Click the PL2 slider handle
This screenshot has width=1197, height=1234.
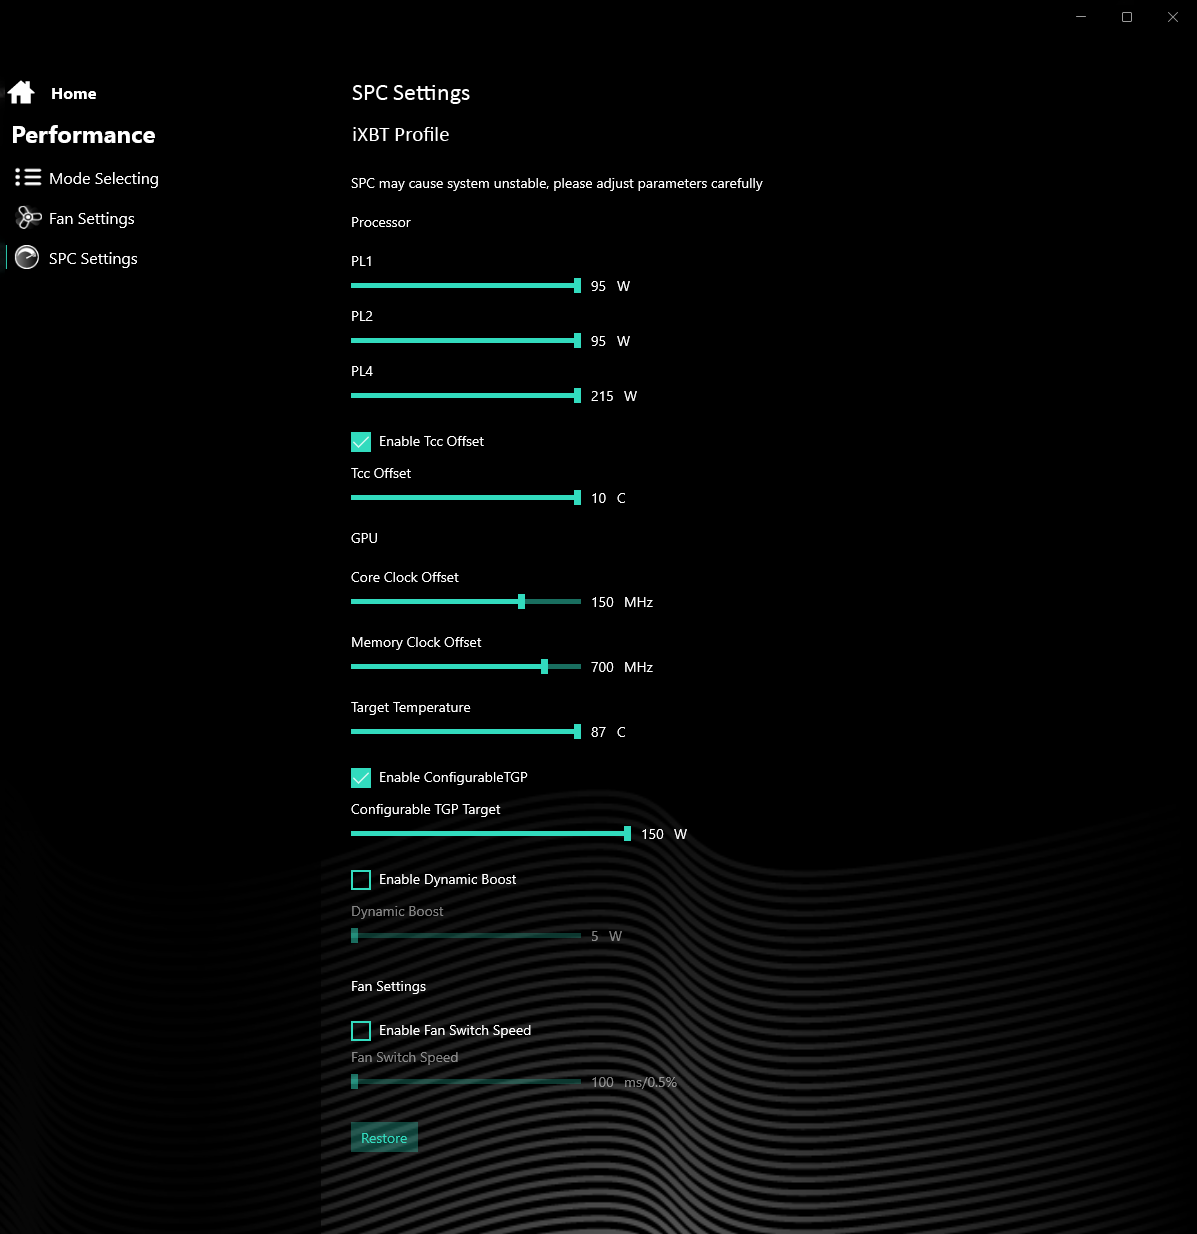coord(577,341)
